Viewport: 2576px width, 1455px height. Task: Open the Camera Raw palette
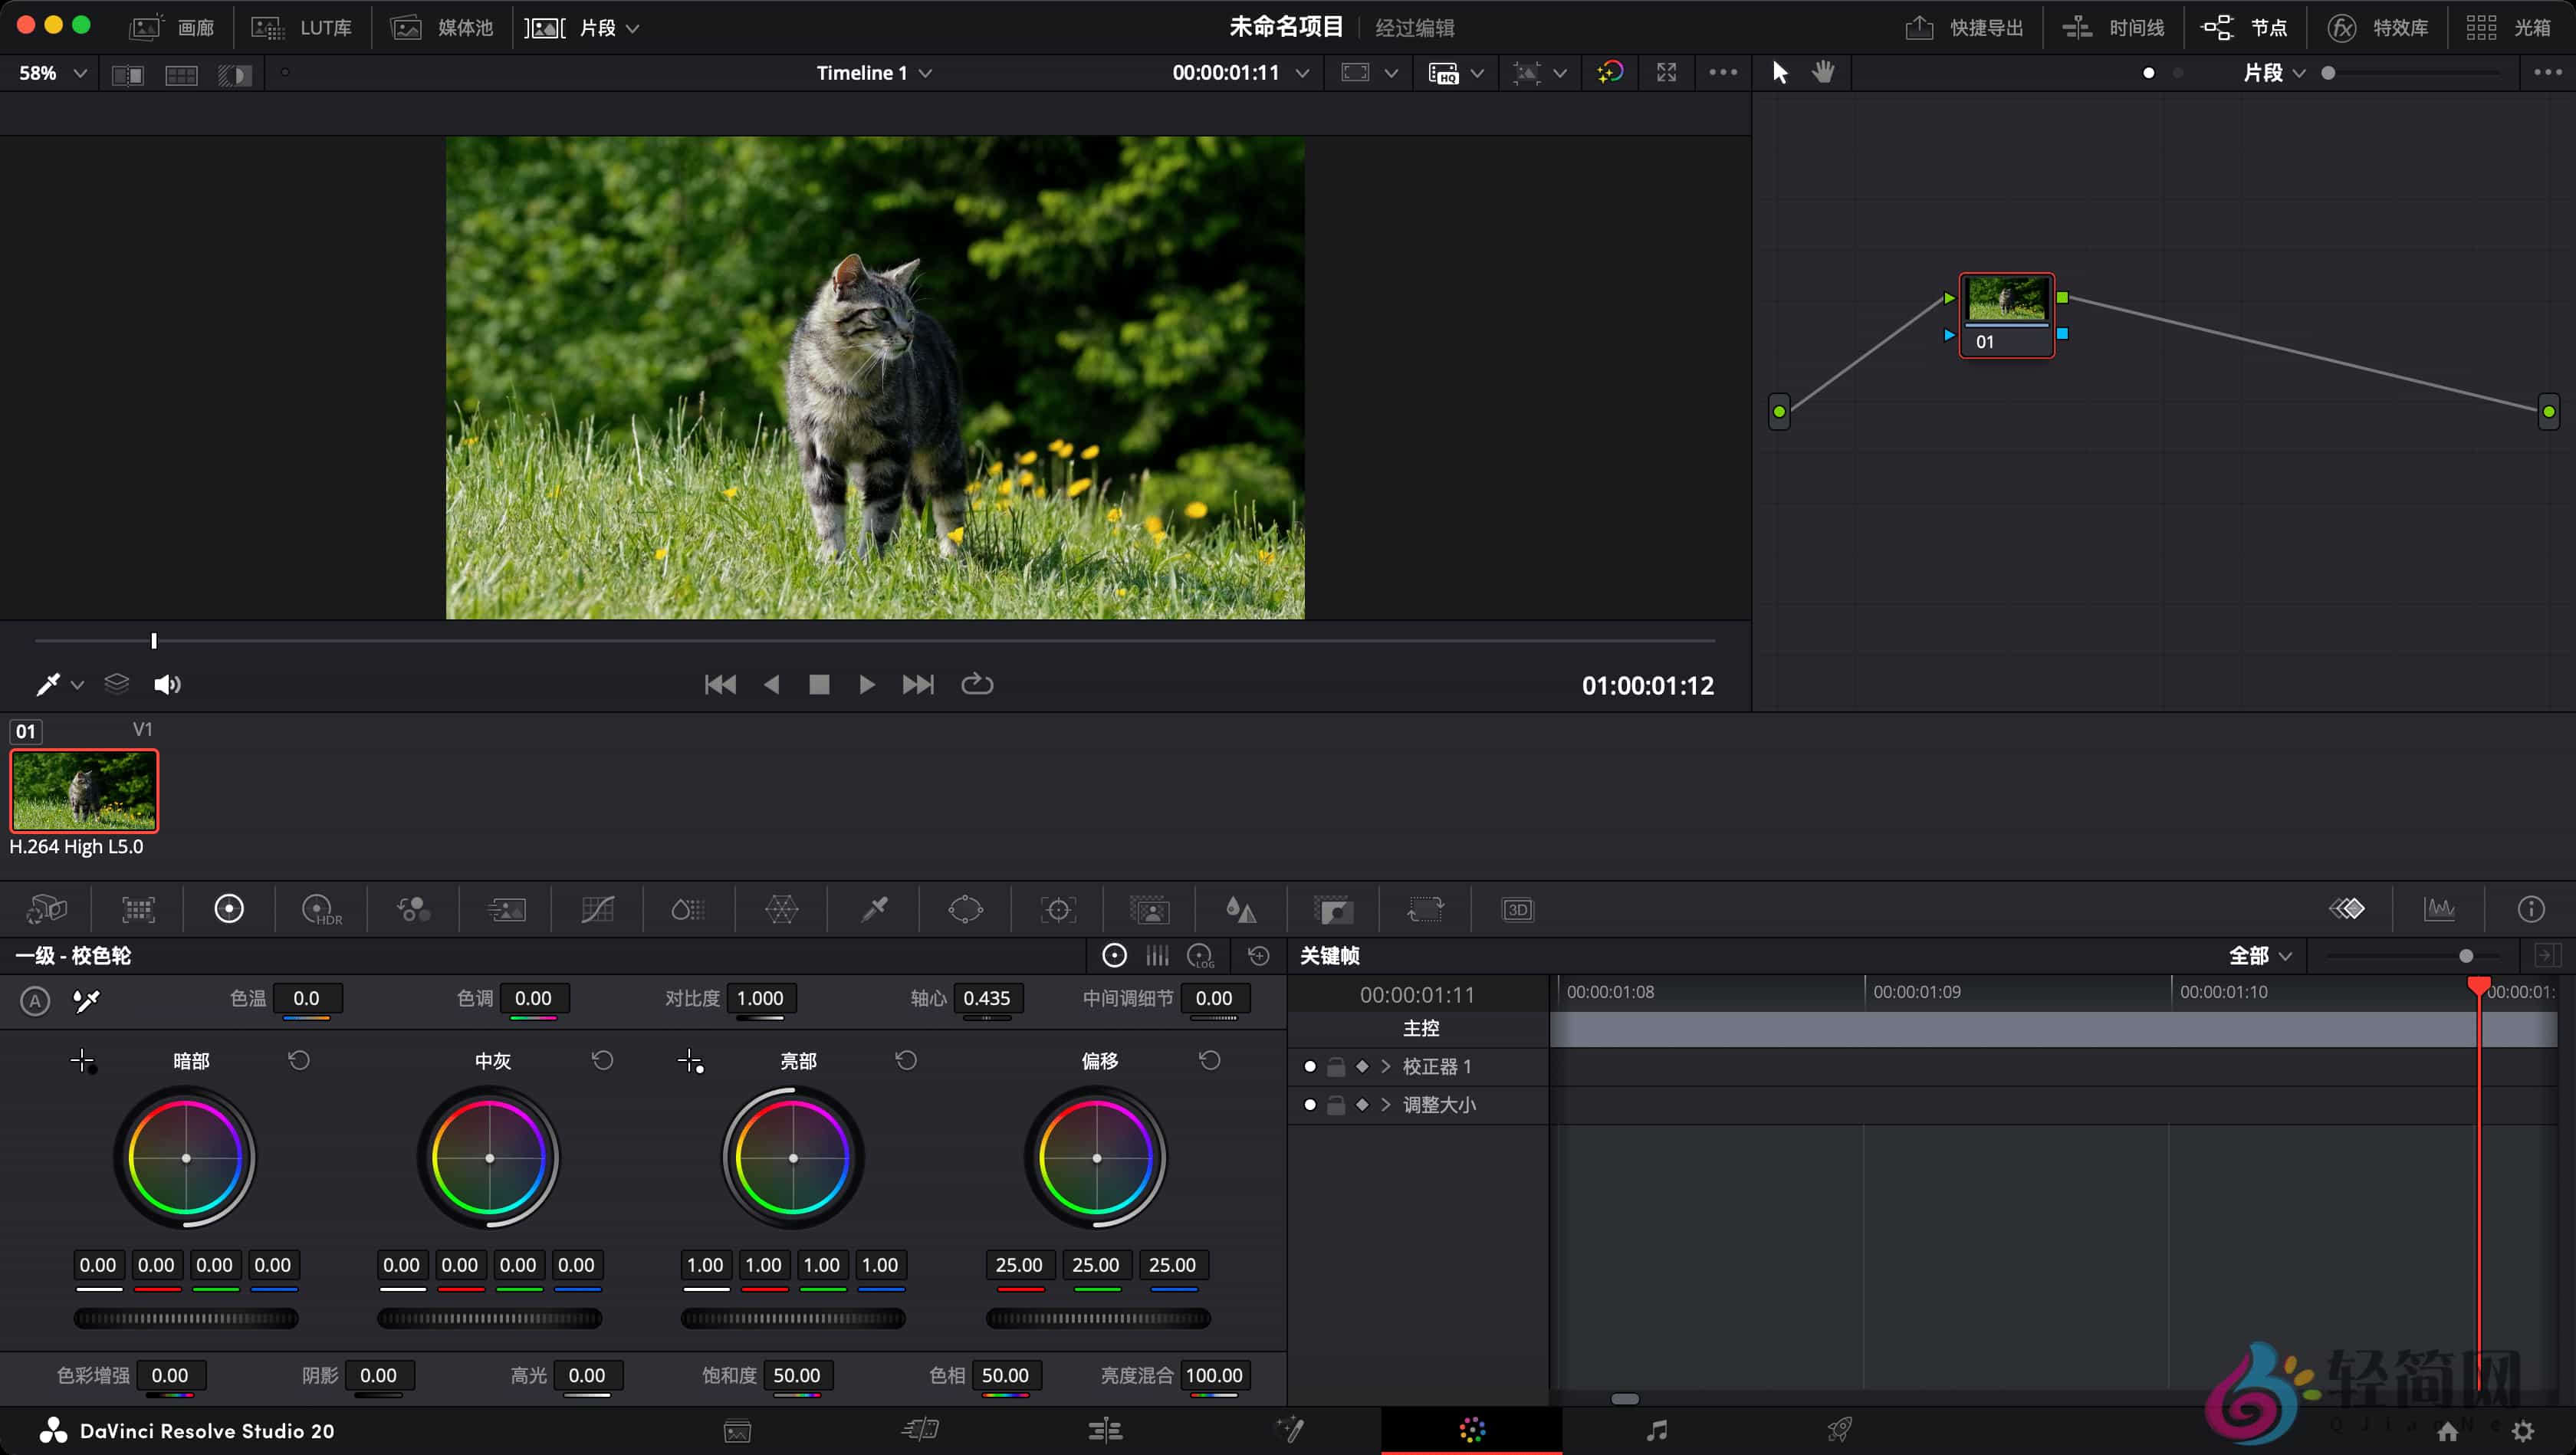coord(45,908)
